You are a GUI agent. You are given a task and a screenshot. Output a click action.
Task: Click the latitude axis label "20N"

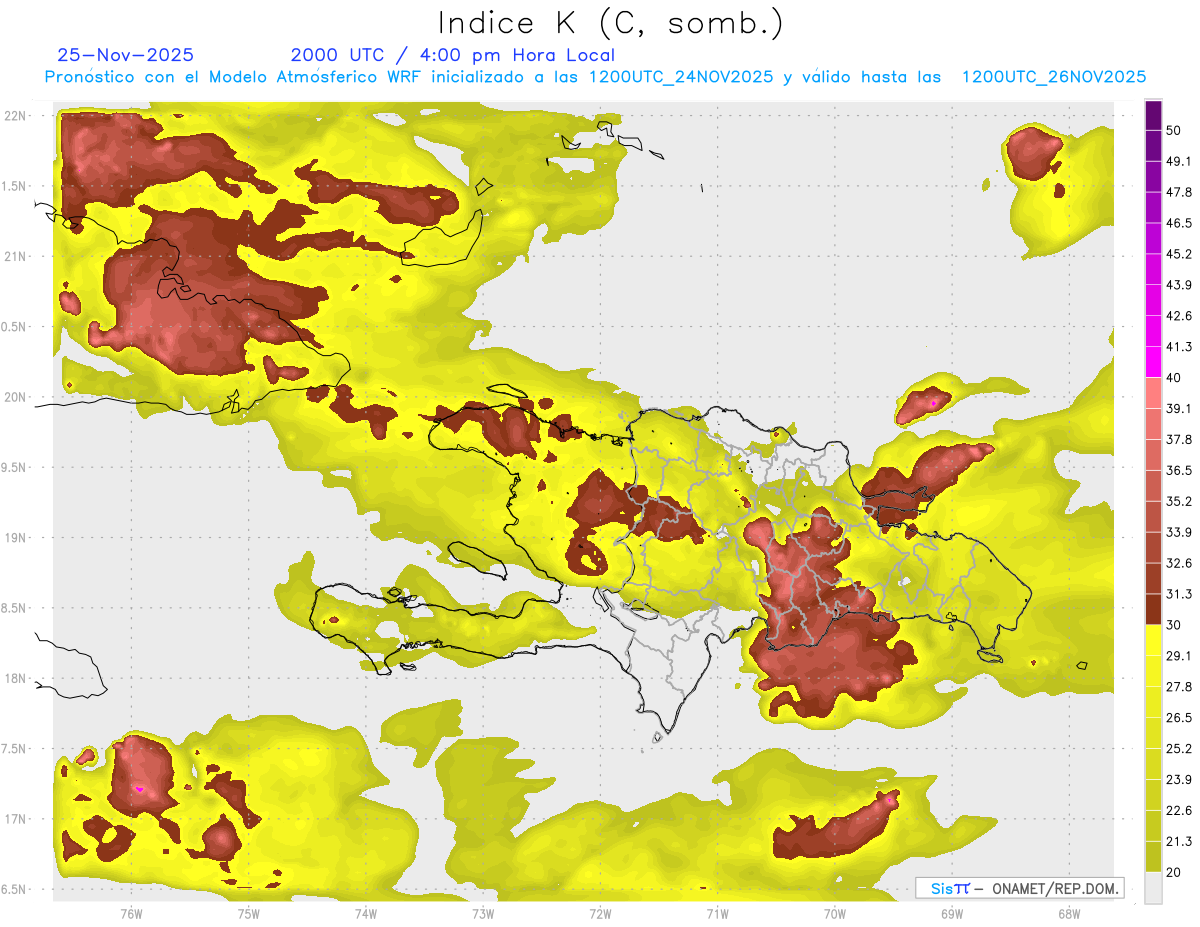[14, 397]
